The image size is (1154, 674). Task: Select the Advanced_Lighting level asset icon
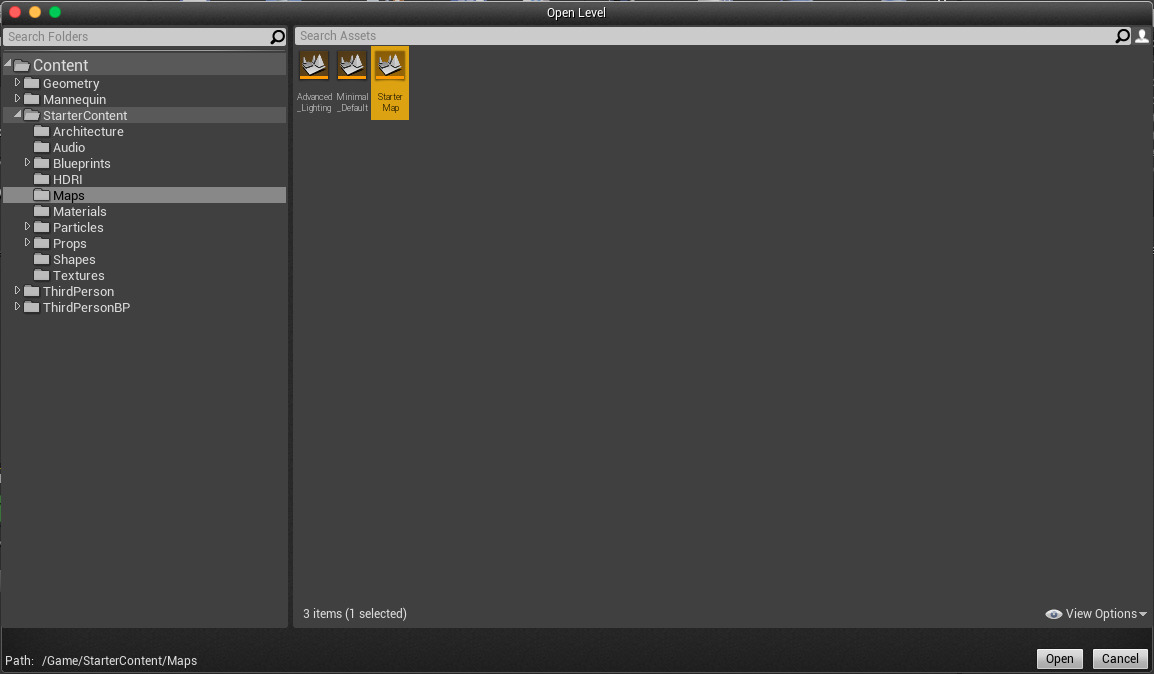(313, 66)
